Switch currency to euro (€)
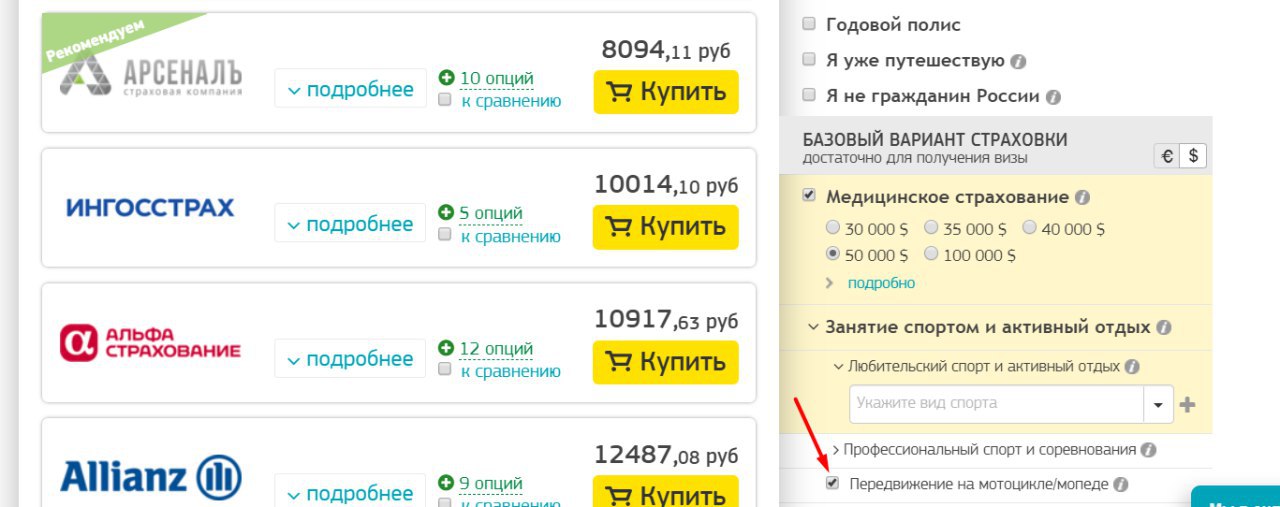 (1166, 157)
